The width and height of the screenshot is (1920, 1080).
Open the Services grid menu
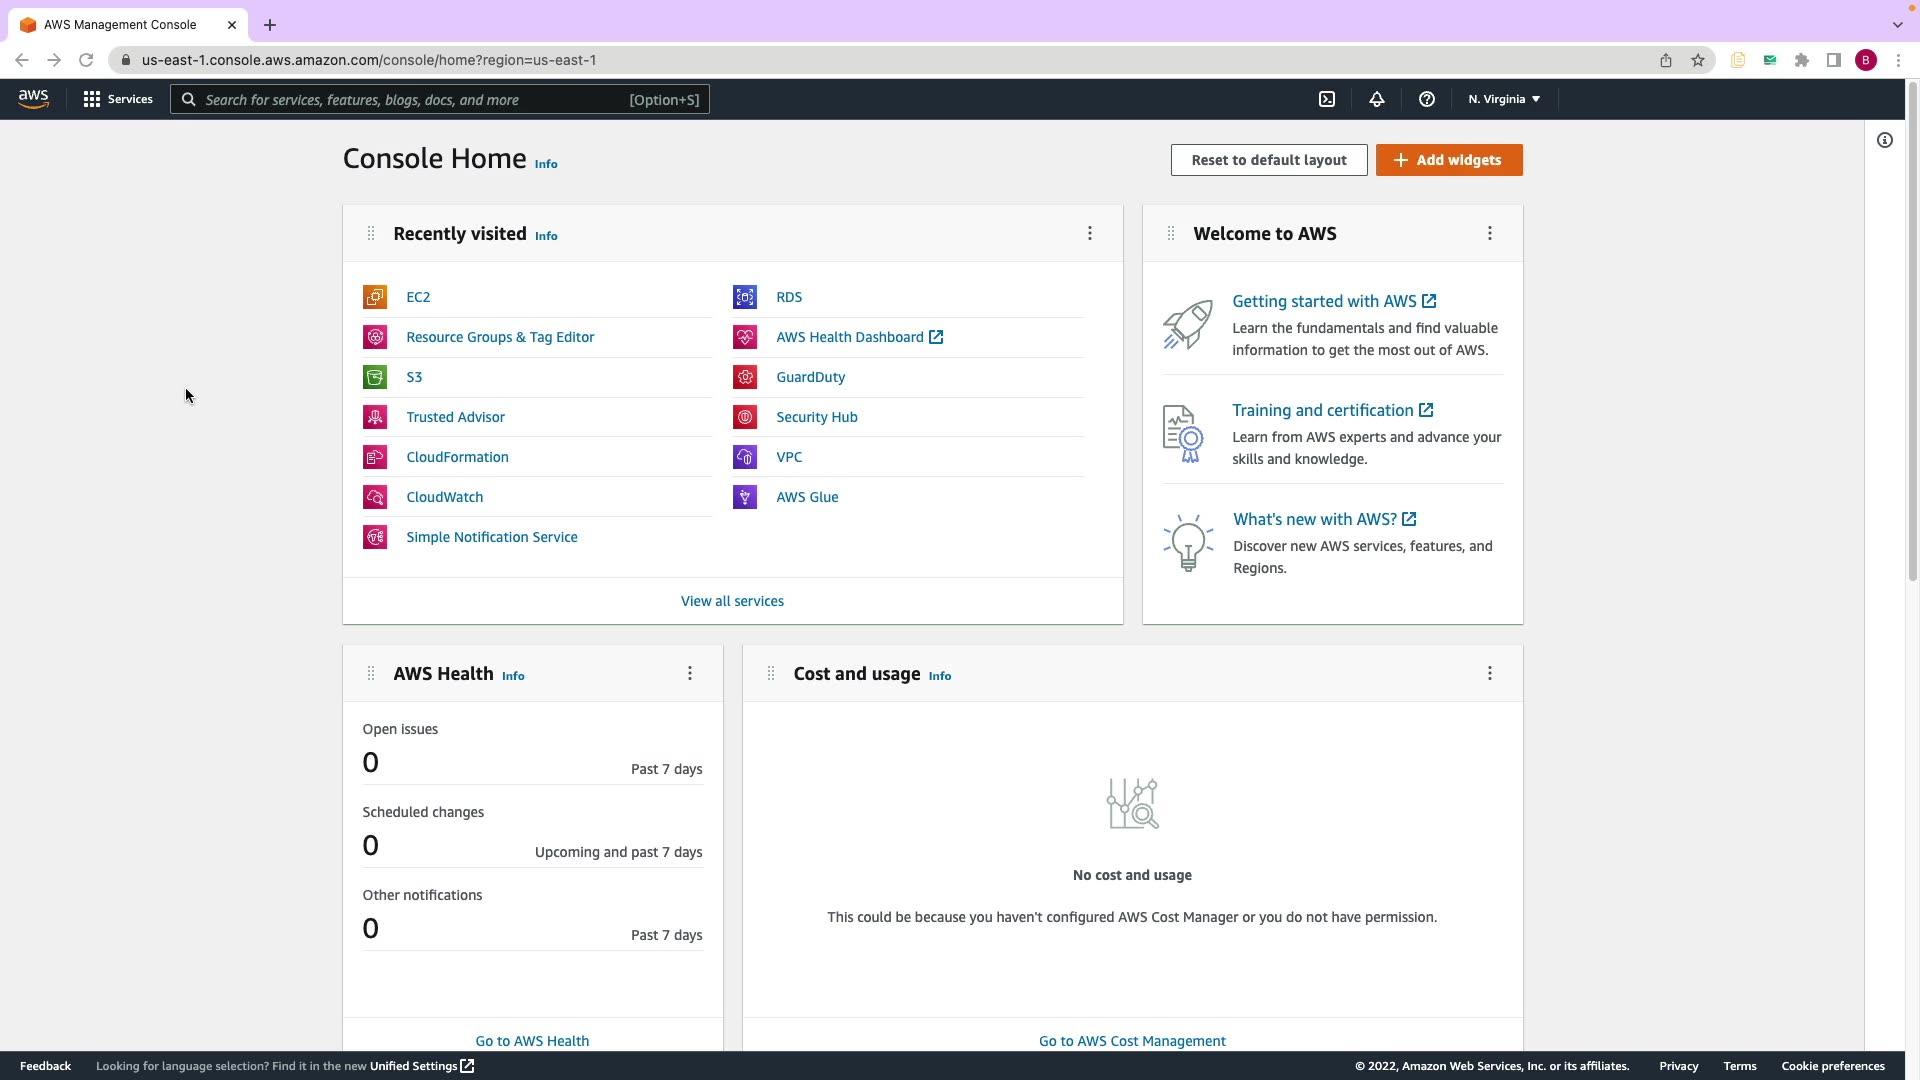(118, 99)
